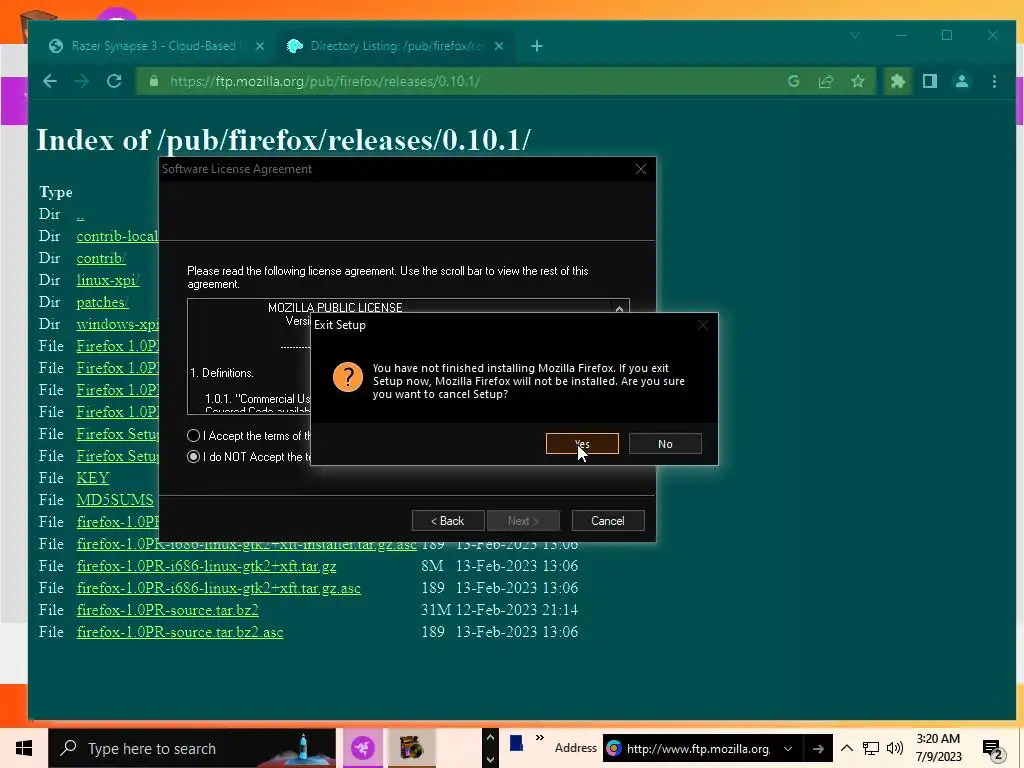Open the contrib/ directory link
This screenshot has height=768, width=1024.
pos(101,258)
